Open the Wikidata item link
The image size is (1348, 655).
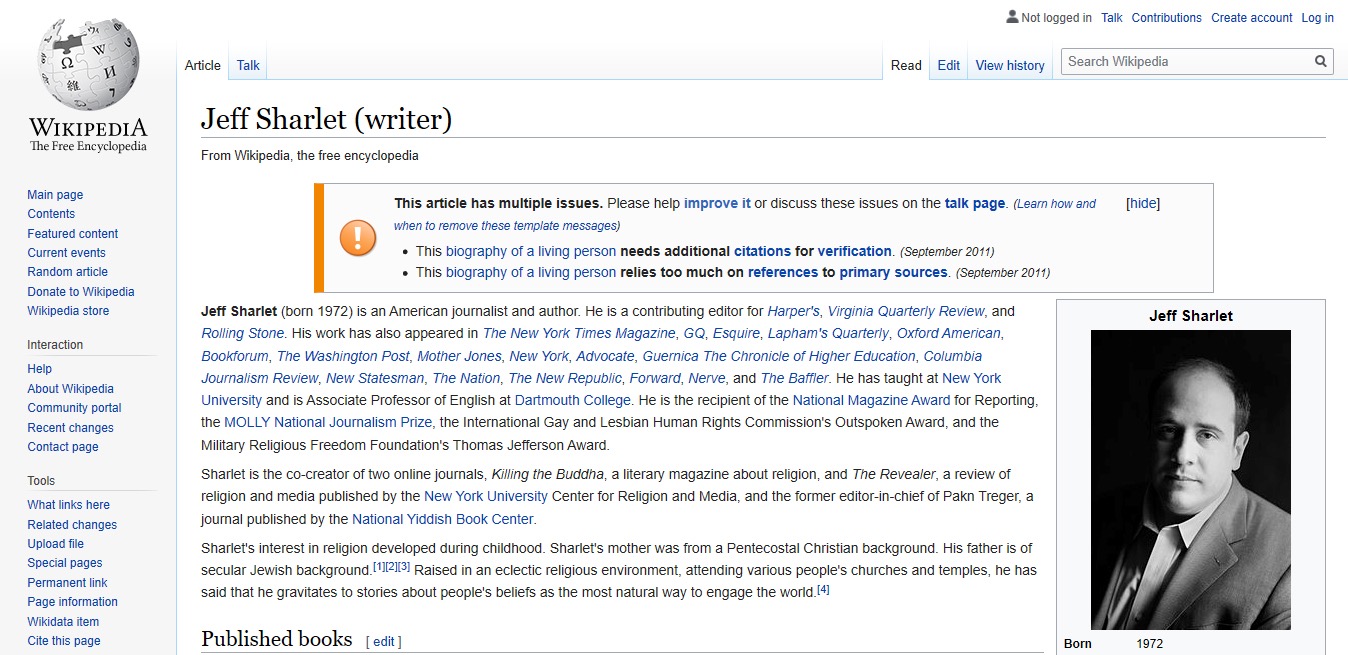[63, 622]
